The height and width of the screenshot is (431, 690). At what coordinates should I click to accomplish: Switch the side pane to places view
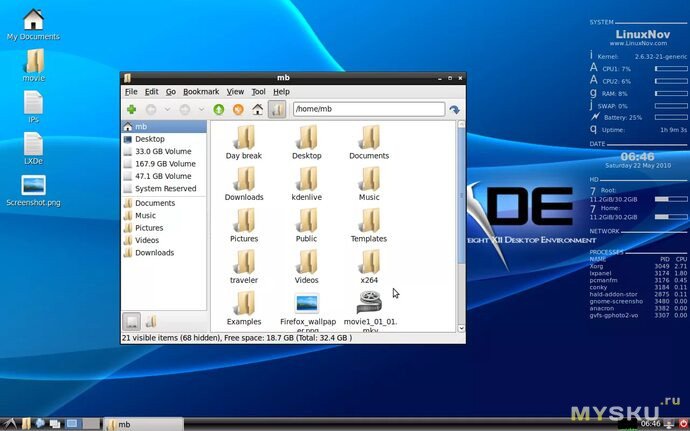pos(132,321)
